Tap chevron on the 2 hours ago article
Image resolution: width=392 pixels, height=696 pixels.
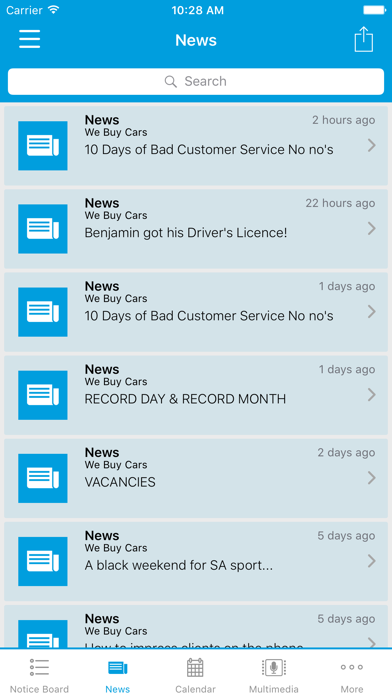[372, 145]
